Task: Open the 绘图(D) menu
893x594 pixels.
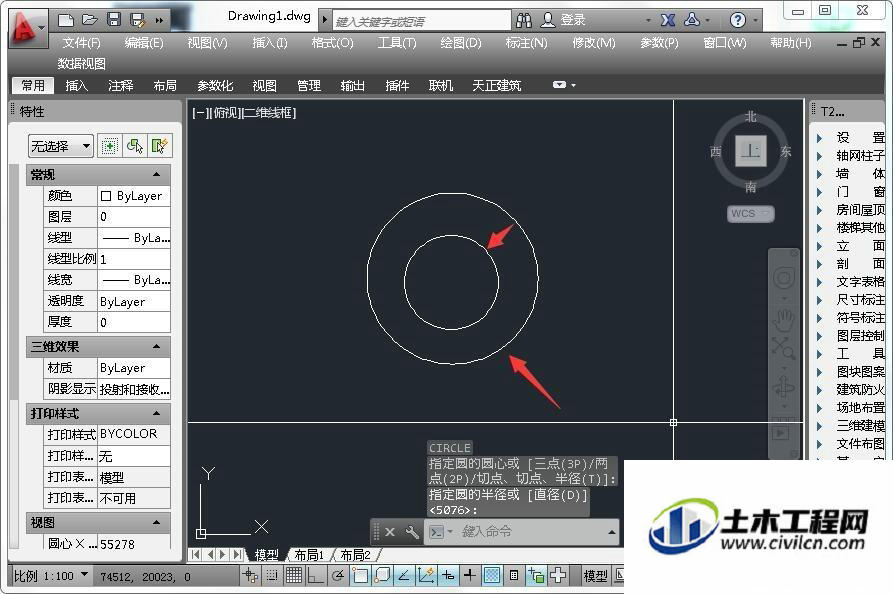Action: click(x=461, y=43)
